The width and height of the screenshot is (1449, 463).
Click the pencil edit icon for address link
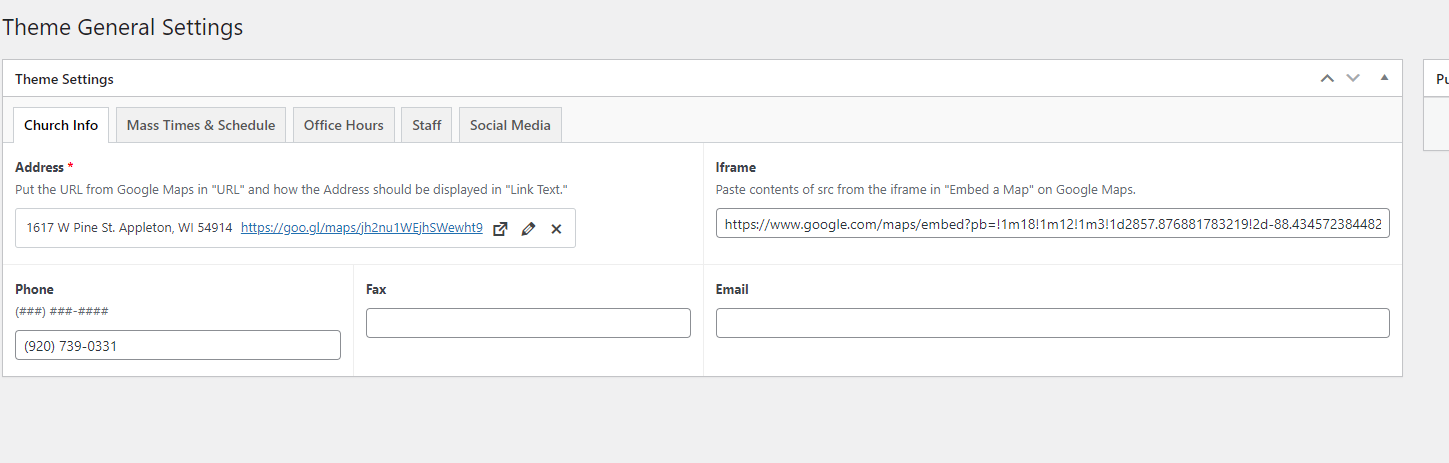click(x=529, y=229)
